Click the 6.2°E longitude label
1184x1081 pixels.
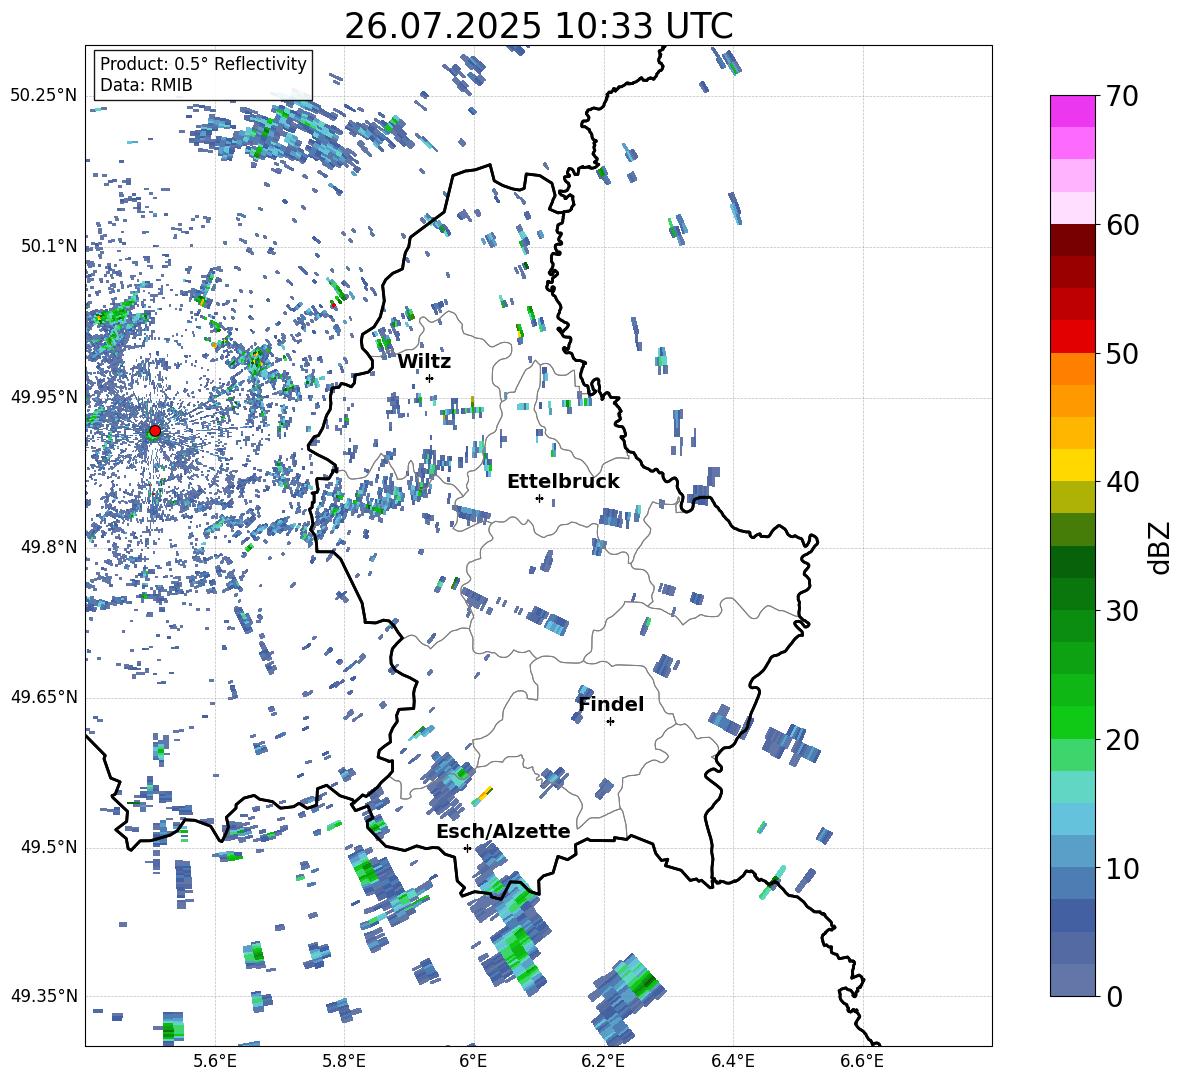tap(603, 1061)
